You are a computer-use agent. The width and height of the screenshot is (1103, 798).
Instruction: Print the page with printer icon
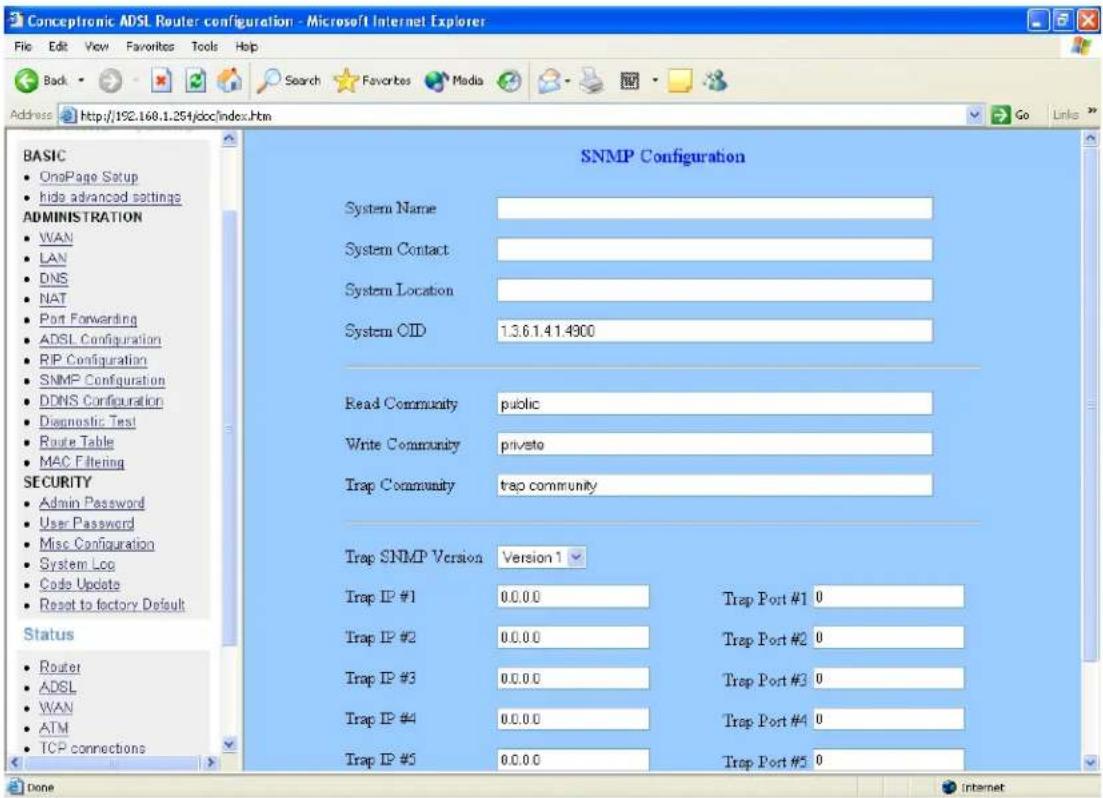coord(592,81)
